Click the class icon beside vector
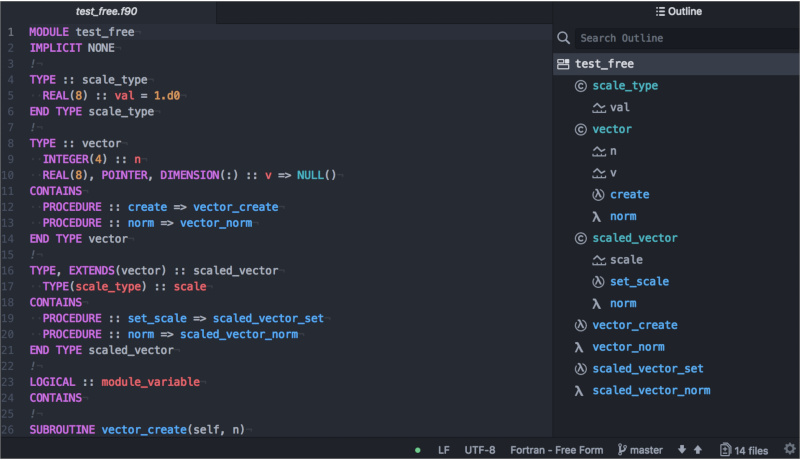The width and height of the screenshot is (800, 460). coord(581,130)
